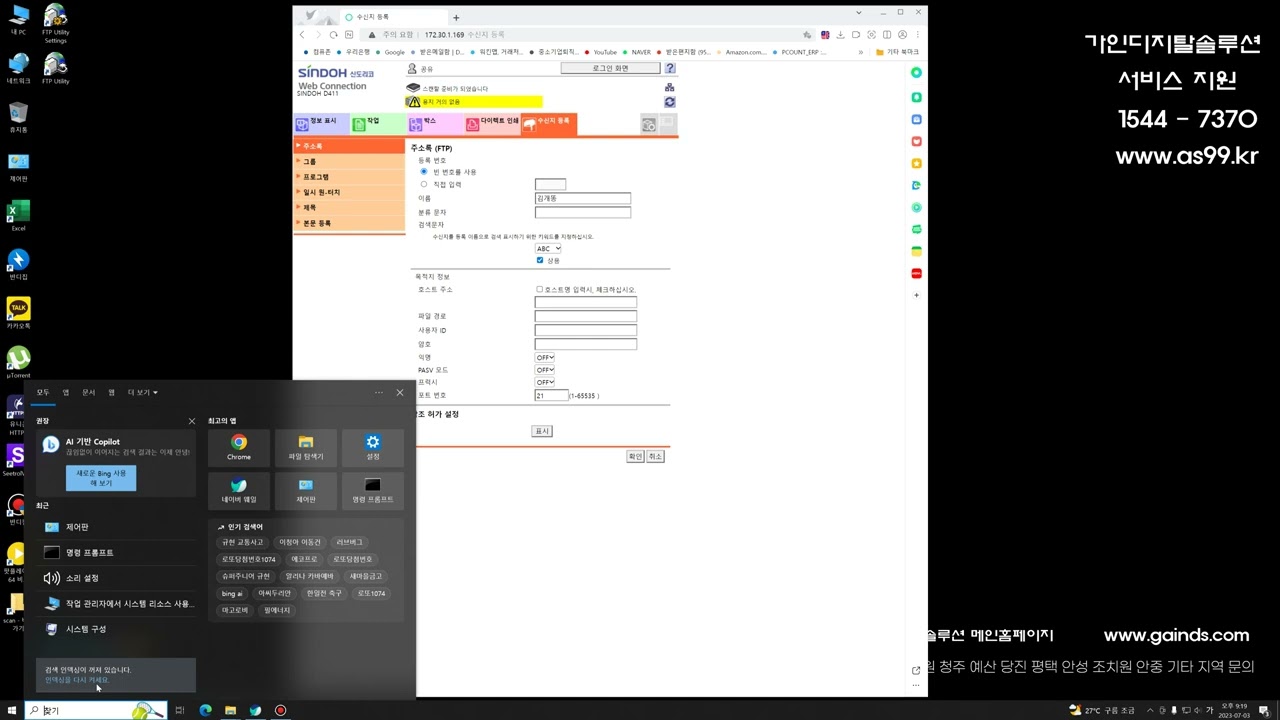Viewport: 1280px width, 720px height.
Task: Open the 프록시 OFF dropdown
Action: click(x=545, y=382)
